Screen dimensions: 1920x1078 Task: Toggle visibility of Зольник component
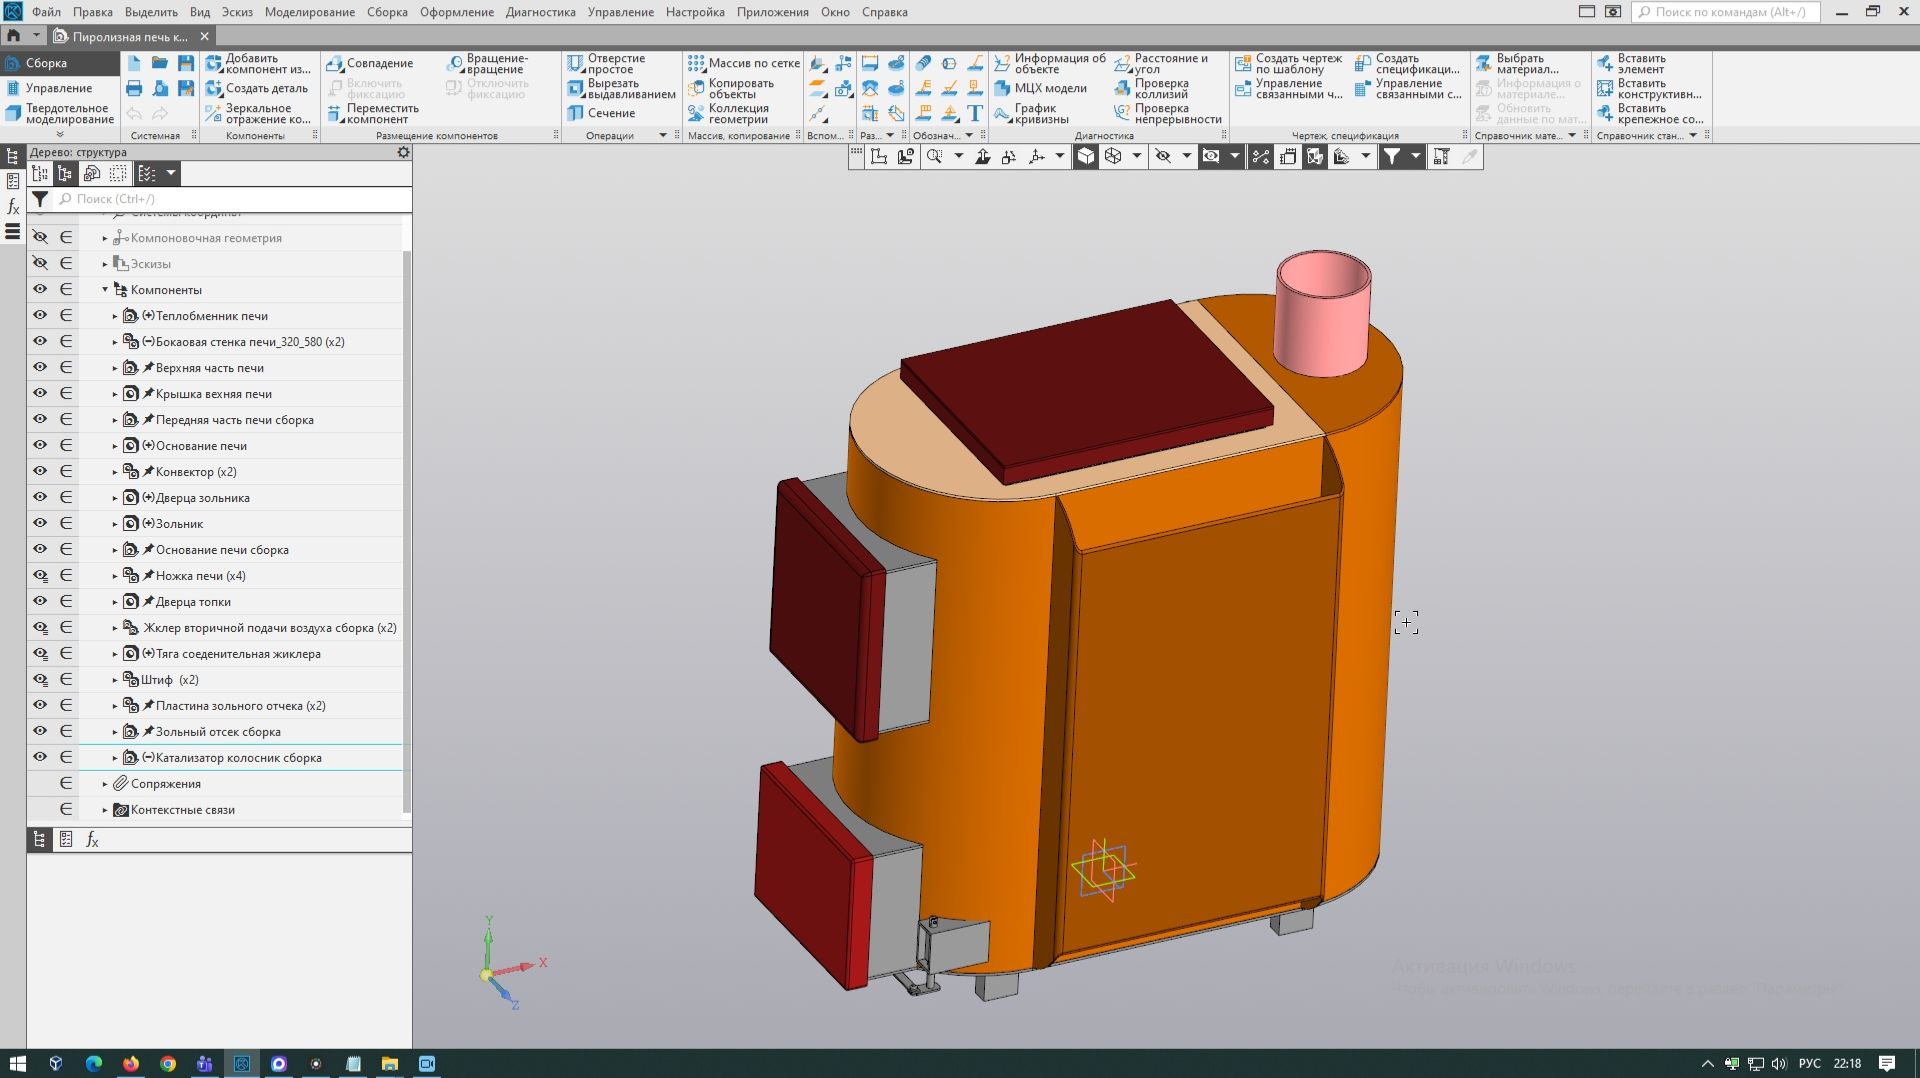[x=40, y=523]
